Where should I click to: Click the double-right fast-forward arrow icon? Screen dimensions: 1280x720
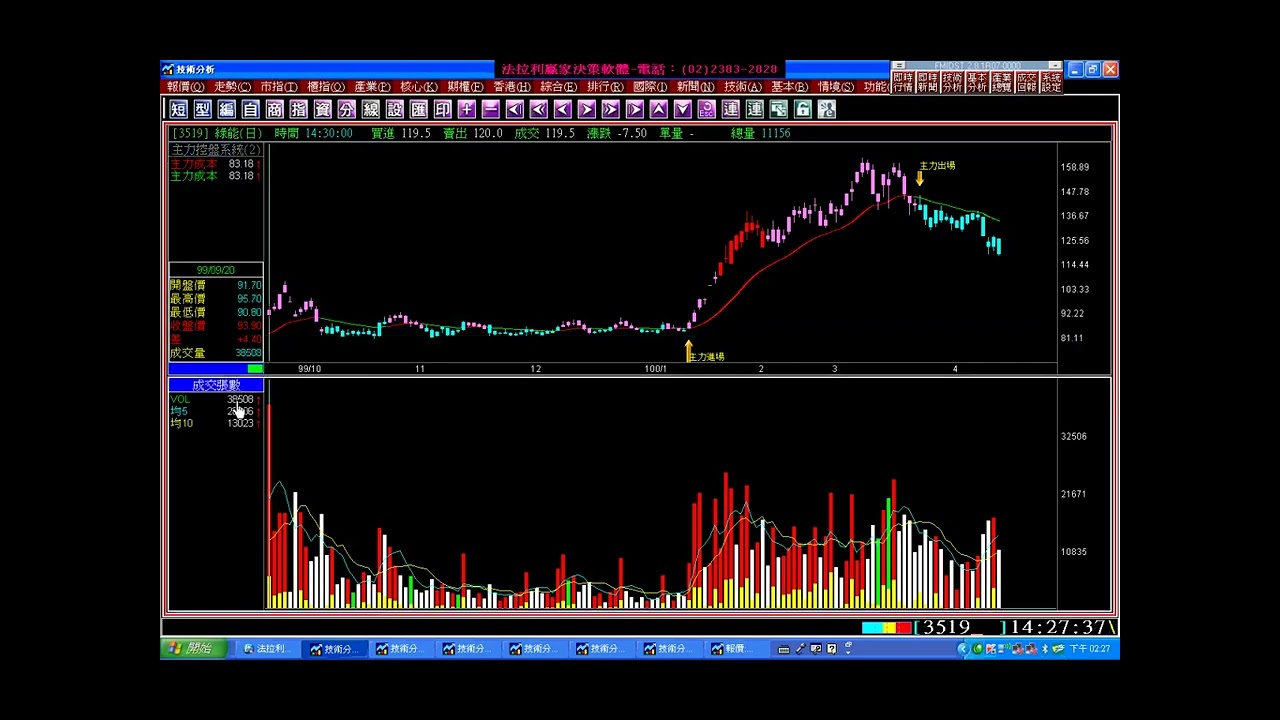[x=610, y=110]
